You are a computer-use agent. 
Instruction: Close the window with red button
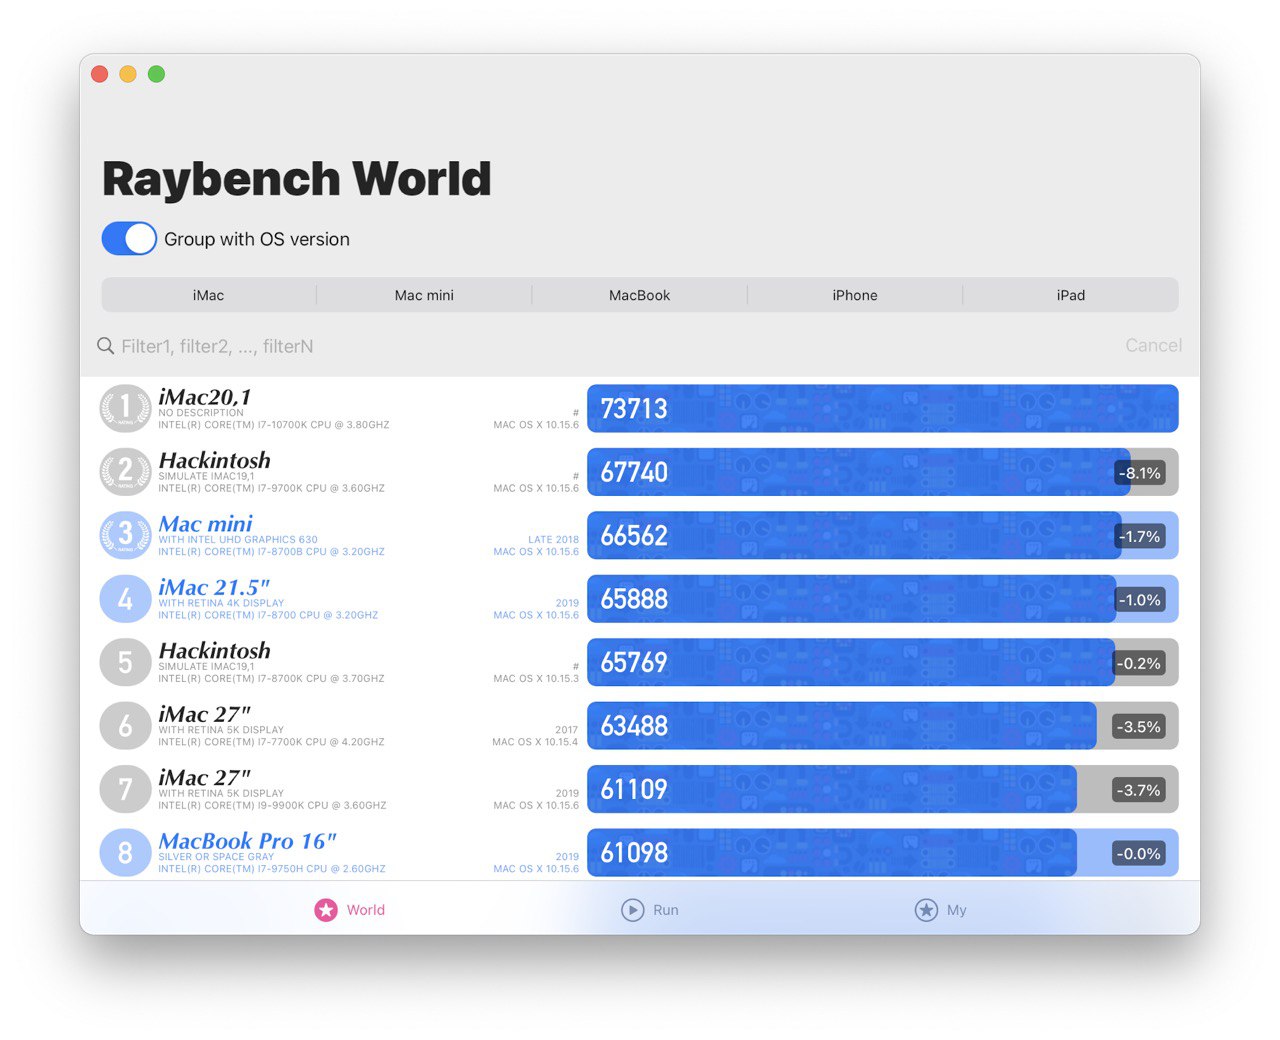pyautogui.click(x=99, y=74)
